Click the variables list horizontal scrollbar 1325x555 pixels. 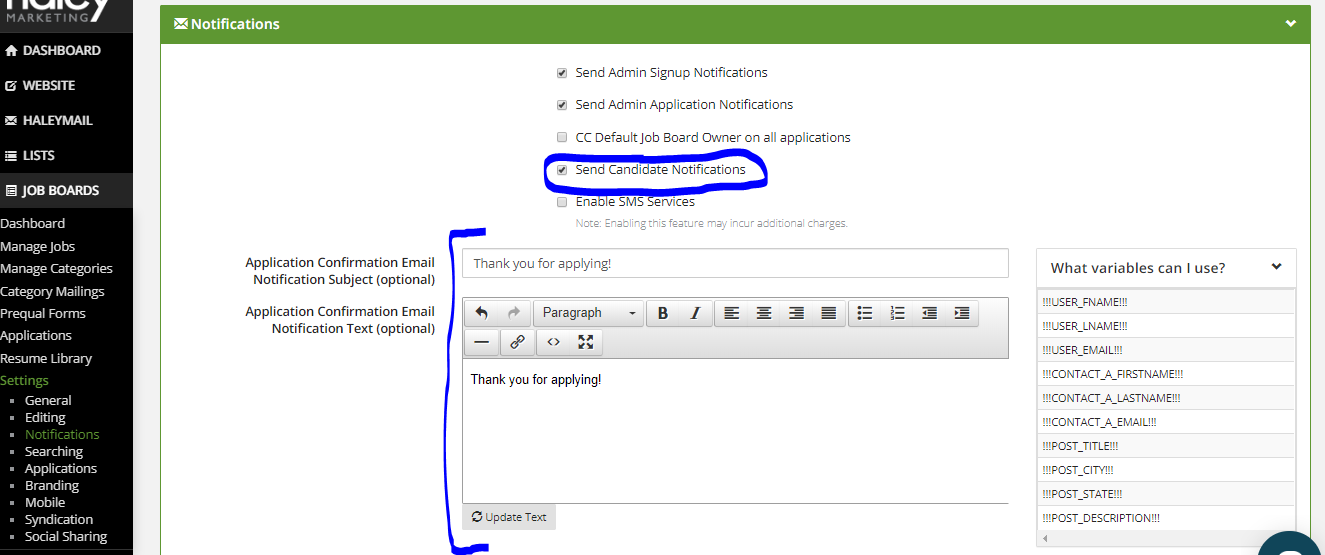[1165, 538]
